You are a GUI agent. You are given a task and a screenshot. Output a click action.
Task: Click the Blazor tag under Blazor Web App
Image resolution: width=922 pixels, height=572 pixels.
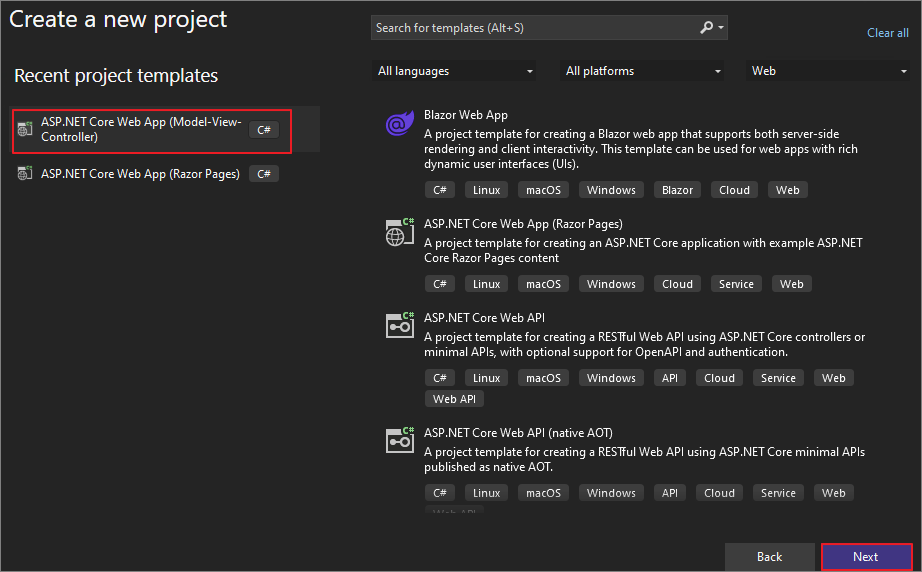[677, 190]
